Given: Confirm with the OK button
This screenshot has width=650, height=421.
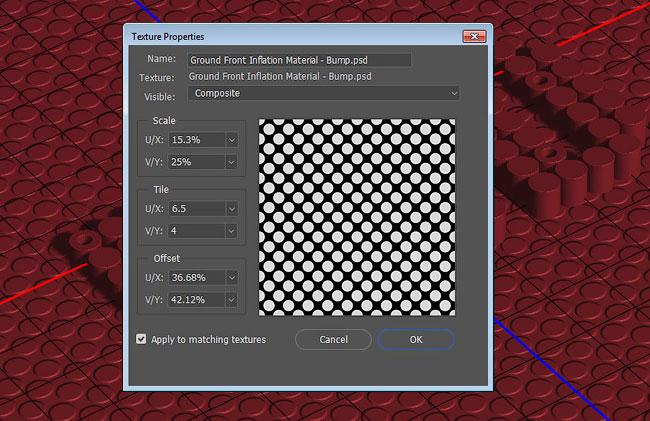Looking at the screenshot, I should click(x=416, y=339).
